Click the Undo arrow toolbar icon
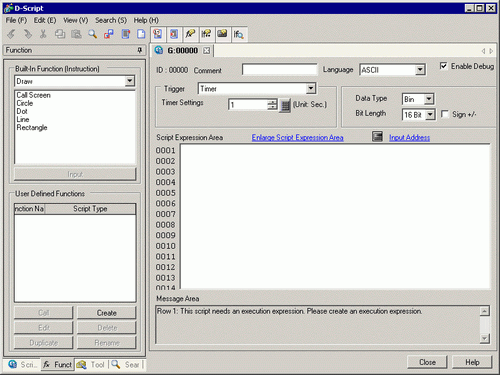 pos(11,34)
